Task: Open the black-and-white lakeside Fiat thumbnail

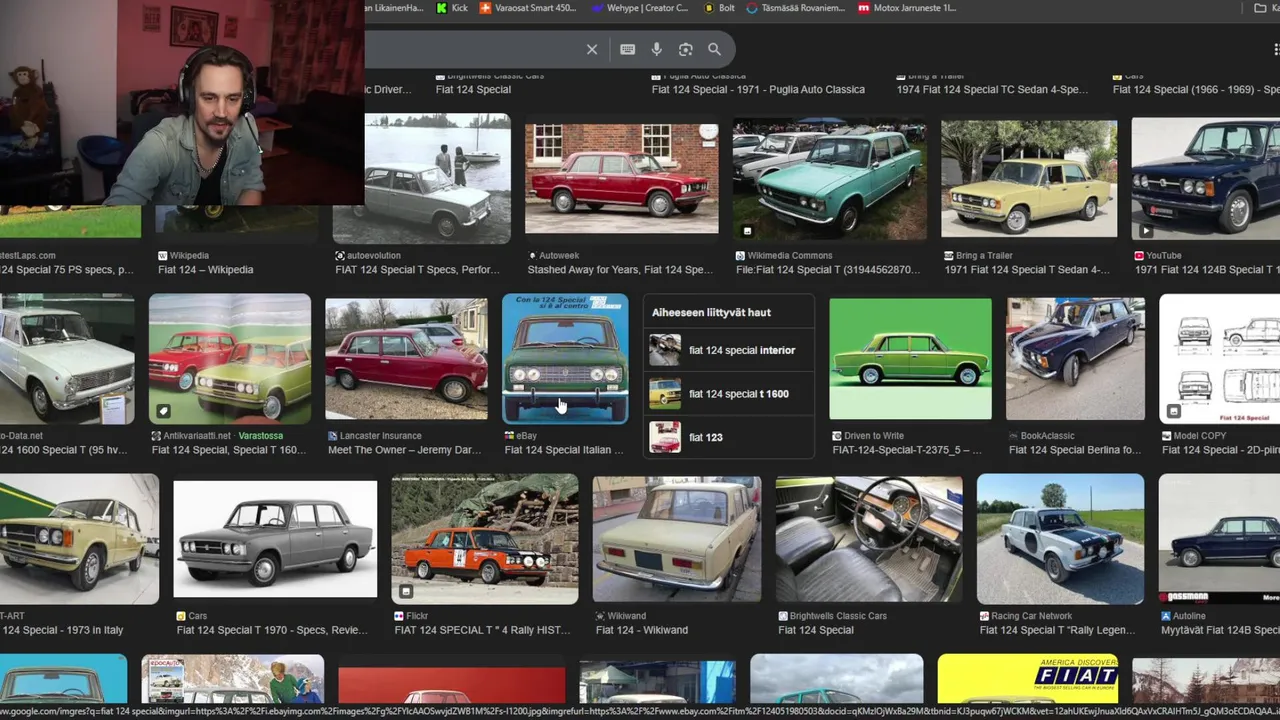Action: (x=421, y=179)
